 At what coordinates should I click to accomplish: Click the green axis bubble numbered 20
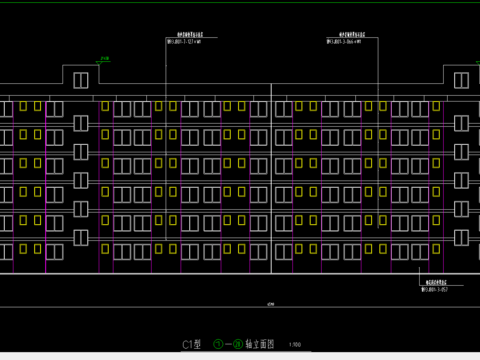[x=238, y=344]
